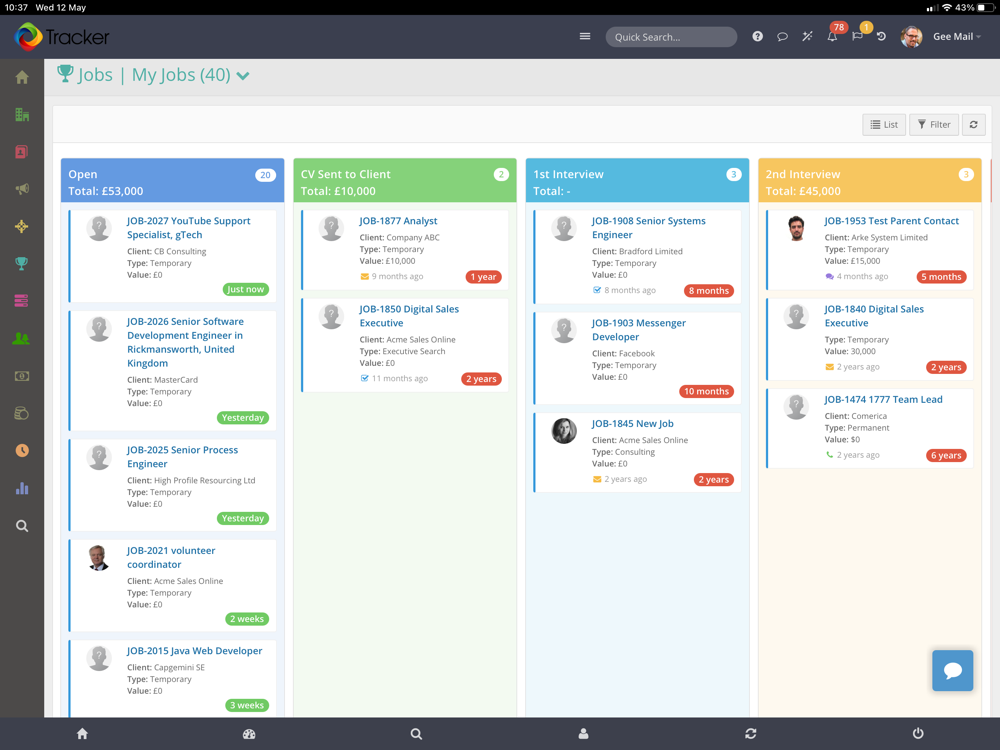Open the Filter button
The width and height of the screenshot is (1000, 750).
934,124
